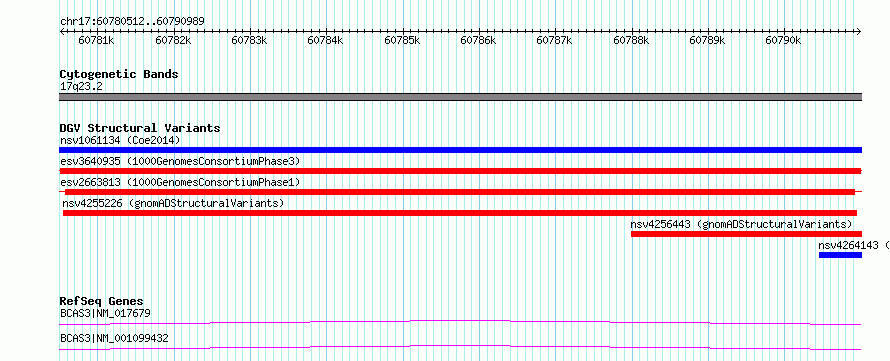
Task: Click the gray 17q23.2 cytogenetic band
Action: [460, 97]
